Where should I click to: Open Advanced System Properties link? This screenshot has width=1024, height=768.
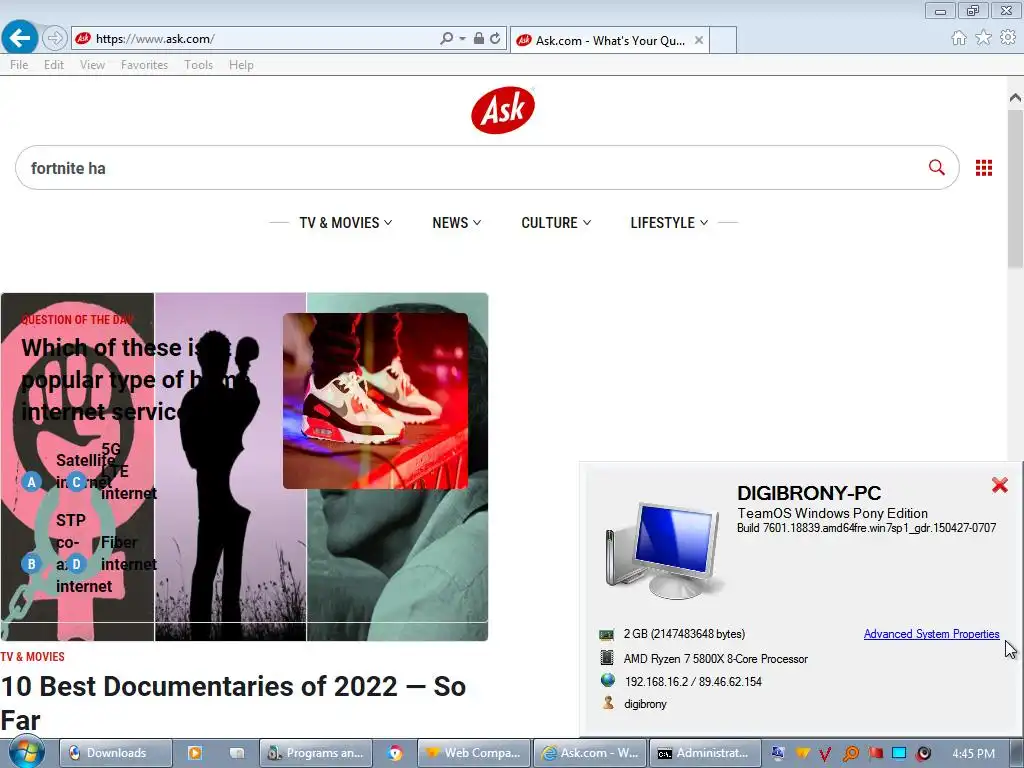931,634
